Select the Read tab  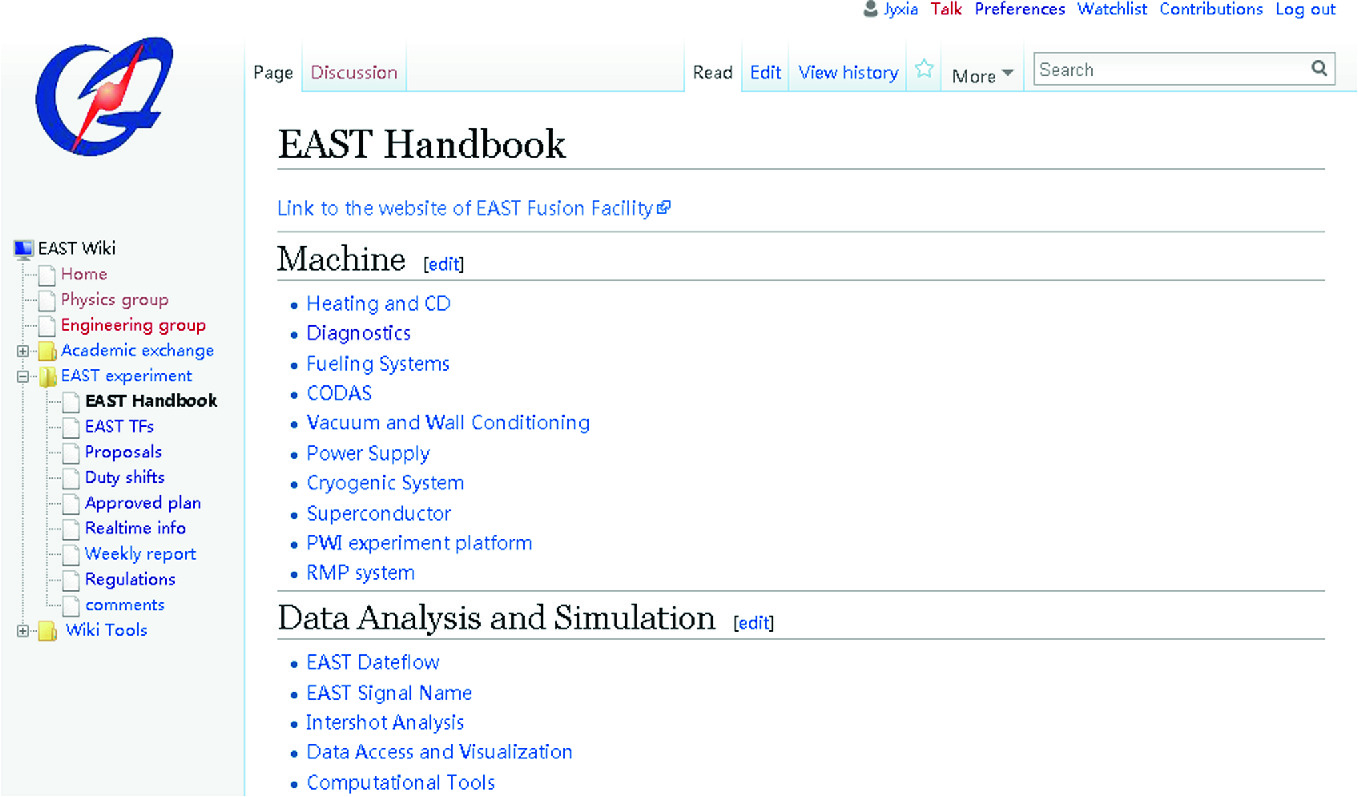point(713,72)
